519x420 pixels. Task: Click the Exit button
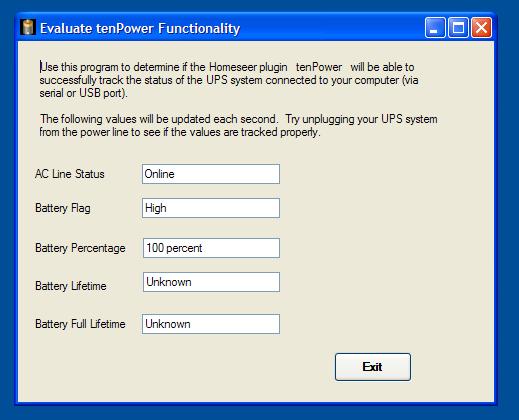coord(373,367)
